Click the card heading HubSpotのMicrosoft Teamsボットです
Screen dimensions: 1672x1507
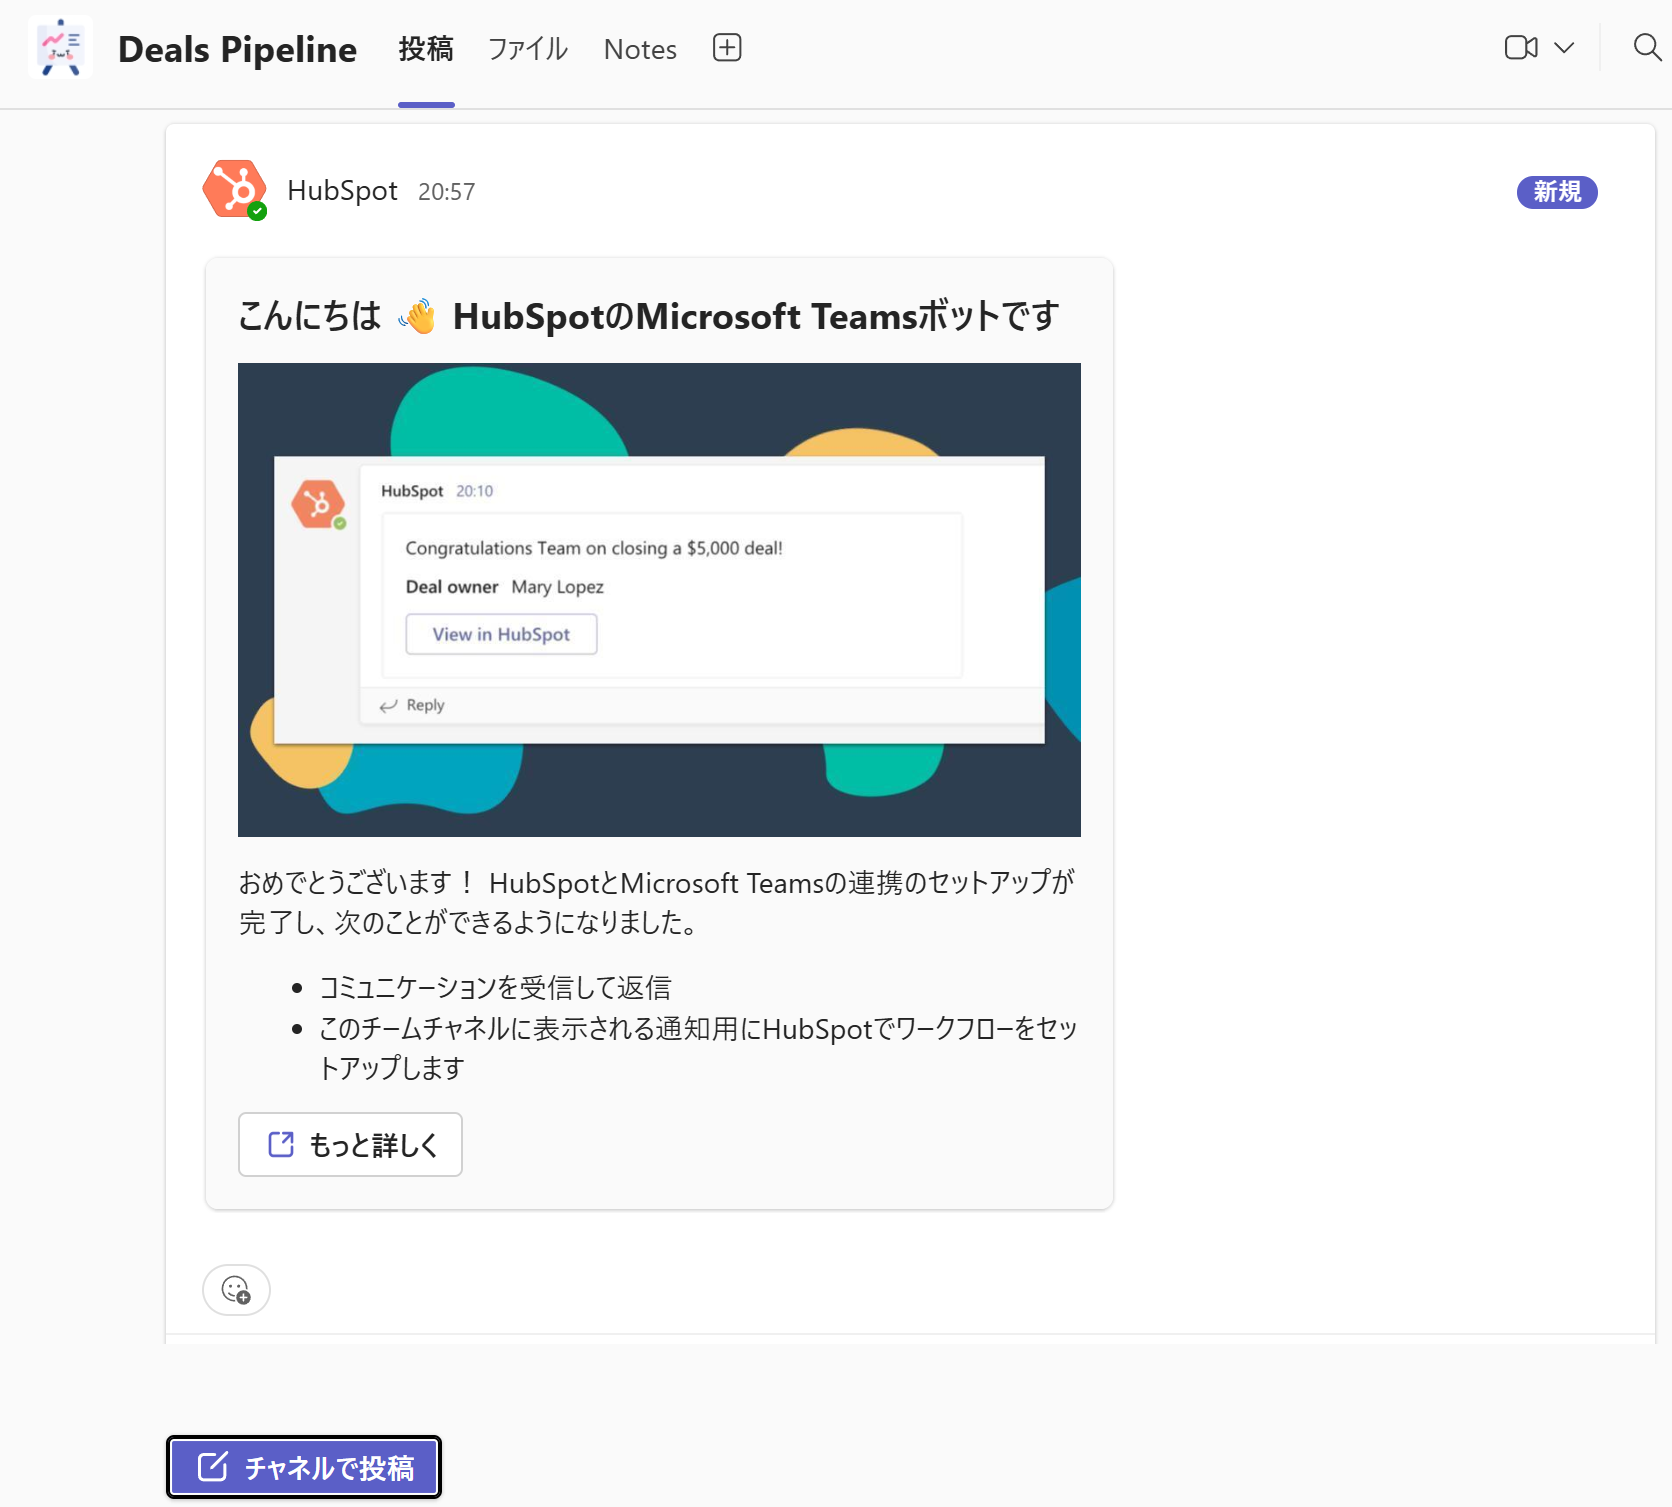(755, 316)
